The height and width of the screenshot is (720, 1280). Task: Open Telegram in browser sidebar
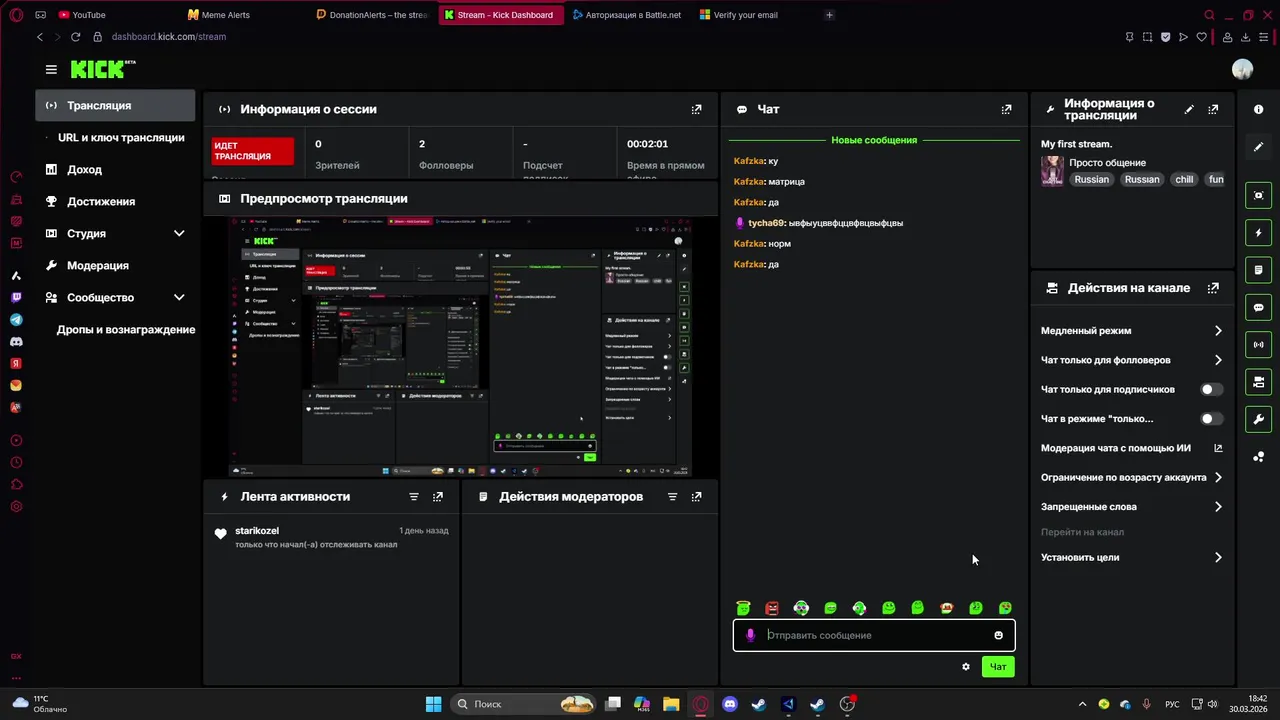[16, 320]
